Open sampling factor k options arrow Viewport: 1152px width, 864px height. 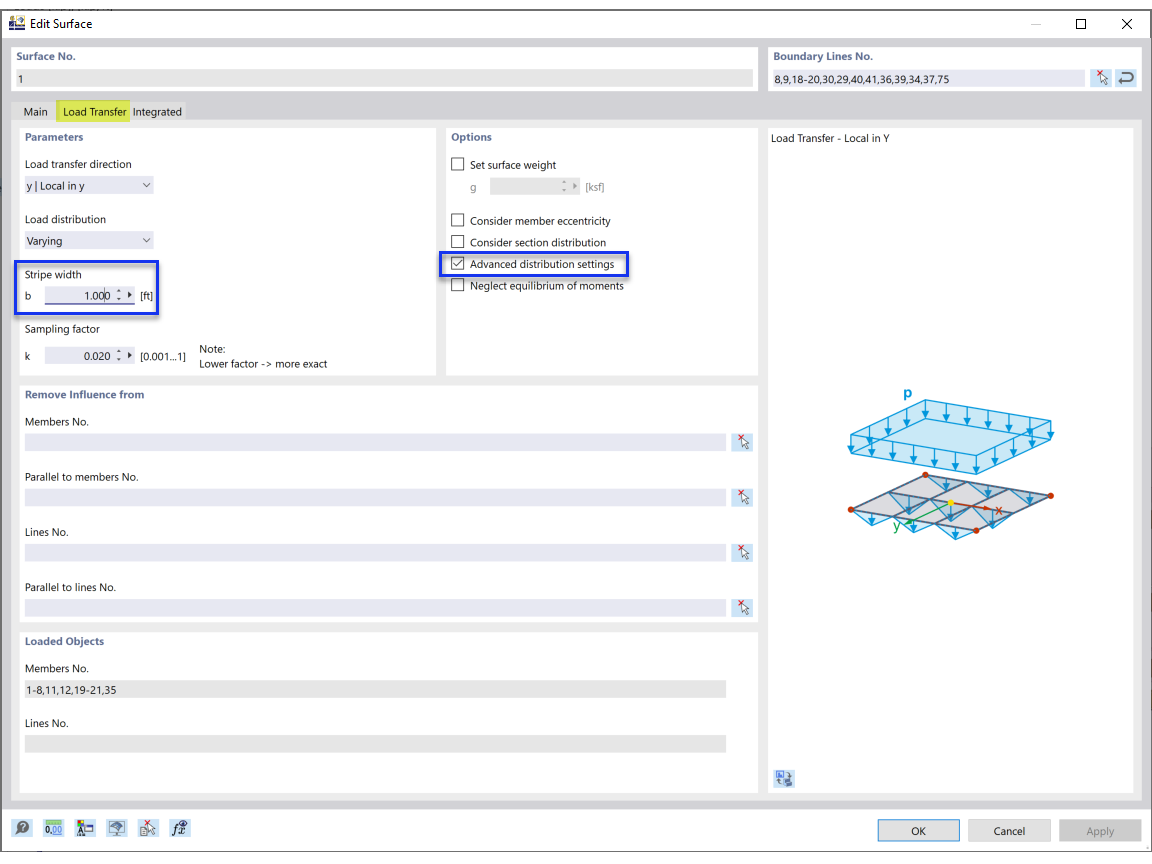tap(130, 356)
